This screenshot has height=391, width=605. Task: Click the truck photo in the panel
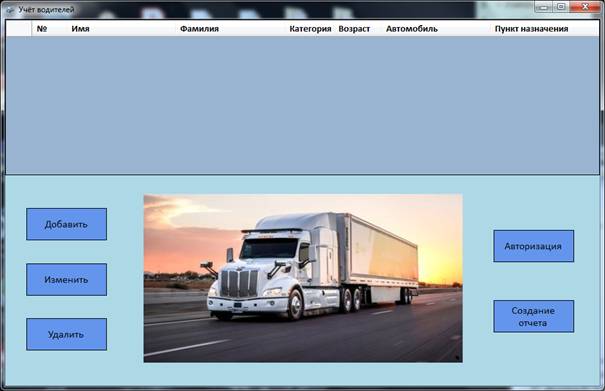[303, 278]
